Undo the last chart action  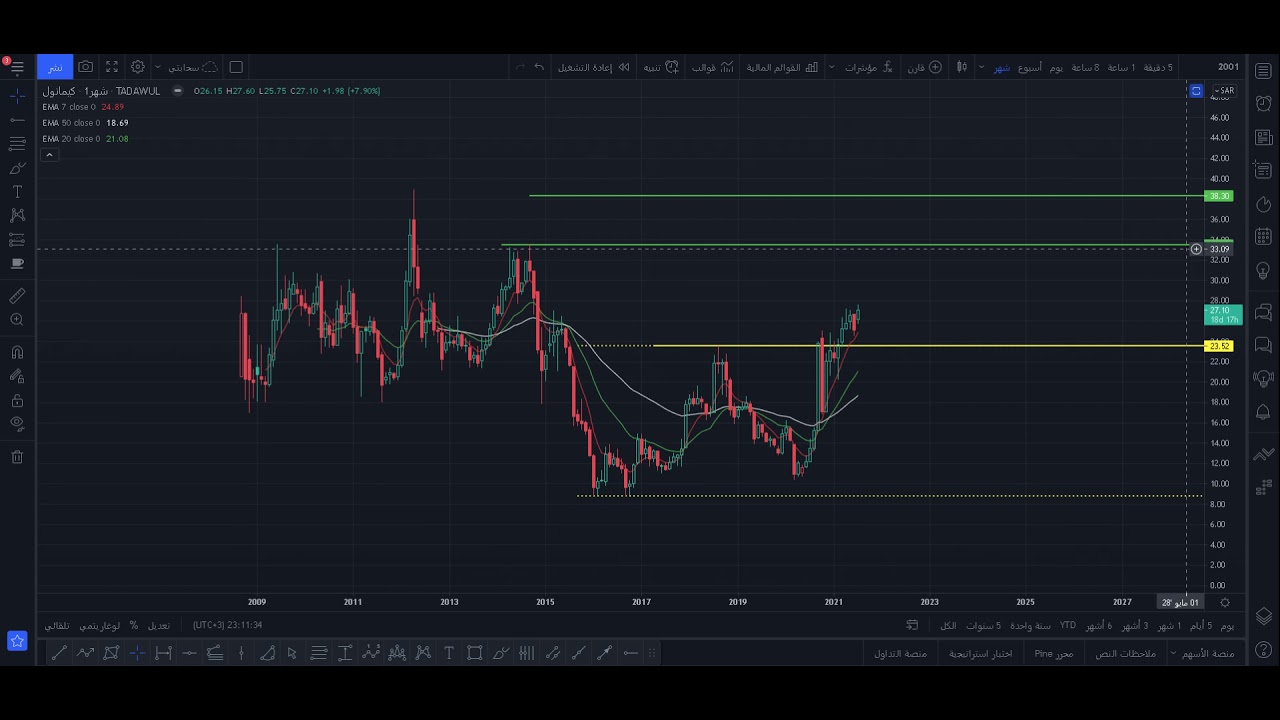coord(539,67)
